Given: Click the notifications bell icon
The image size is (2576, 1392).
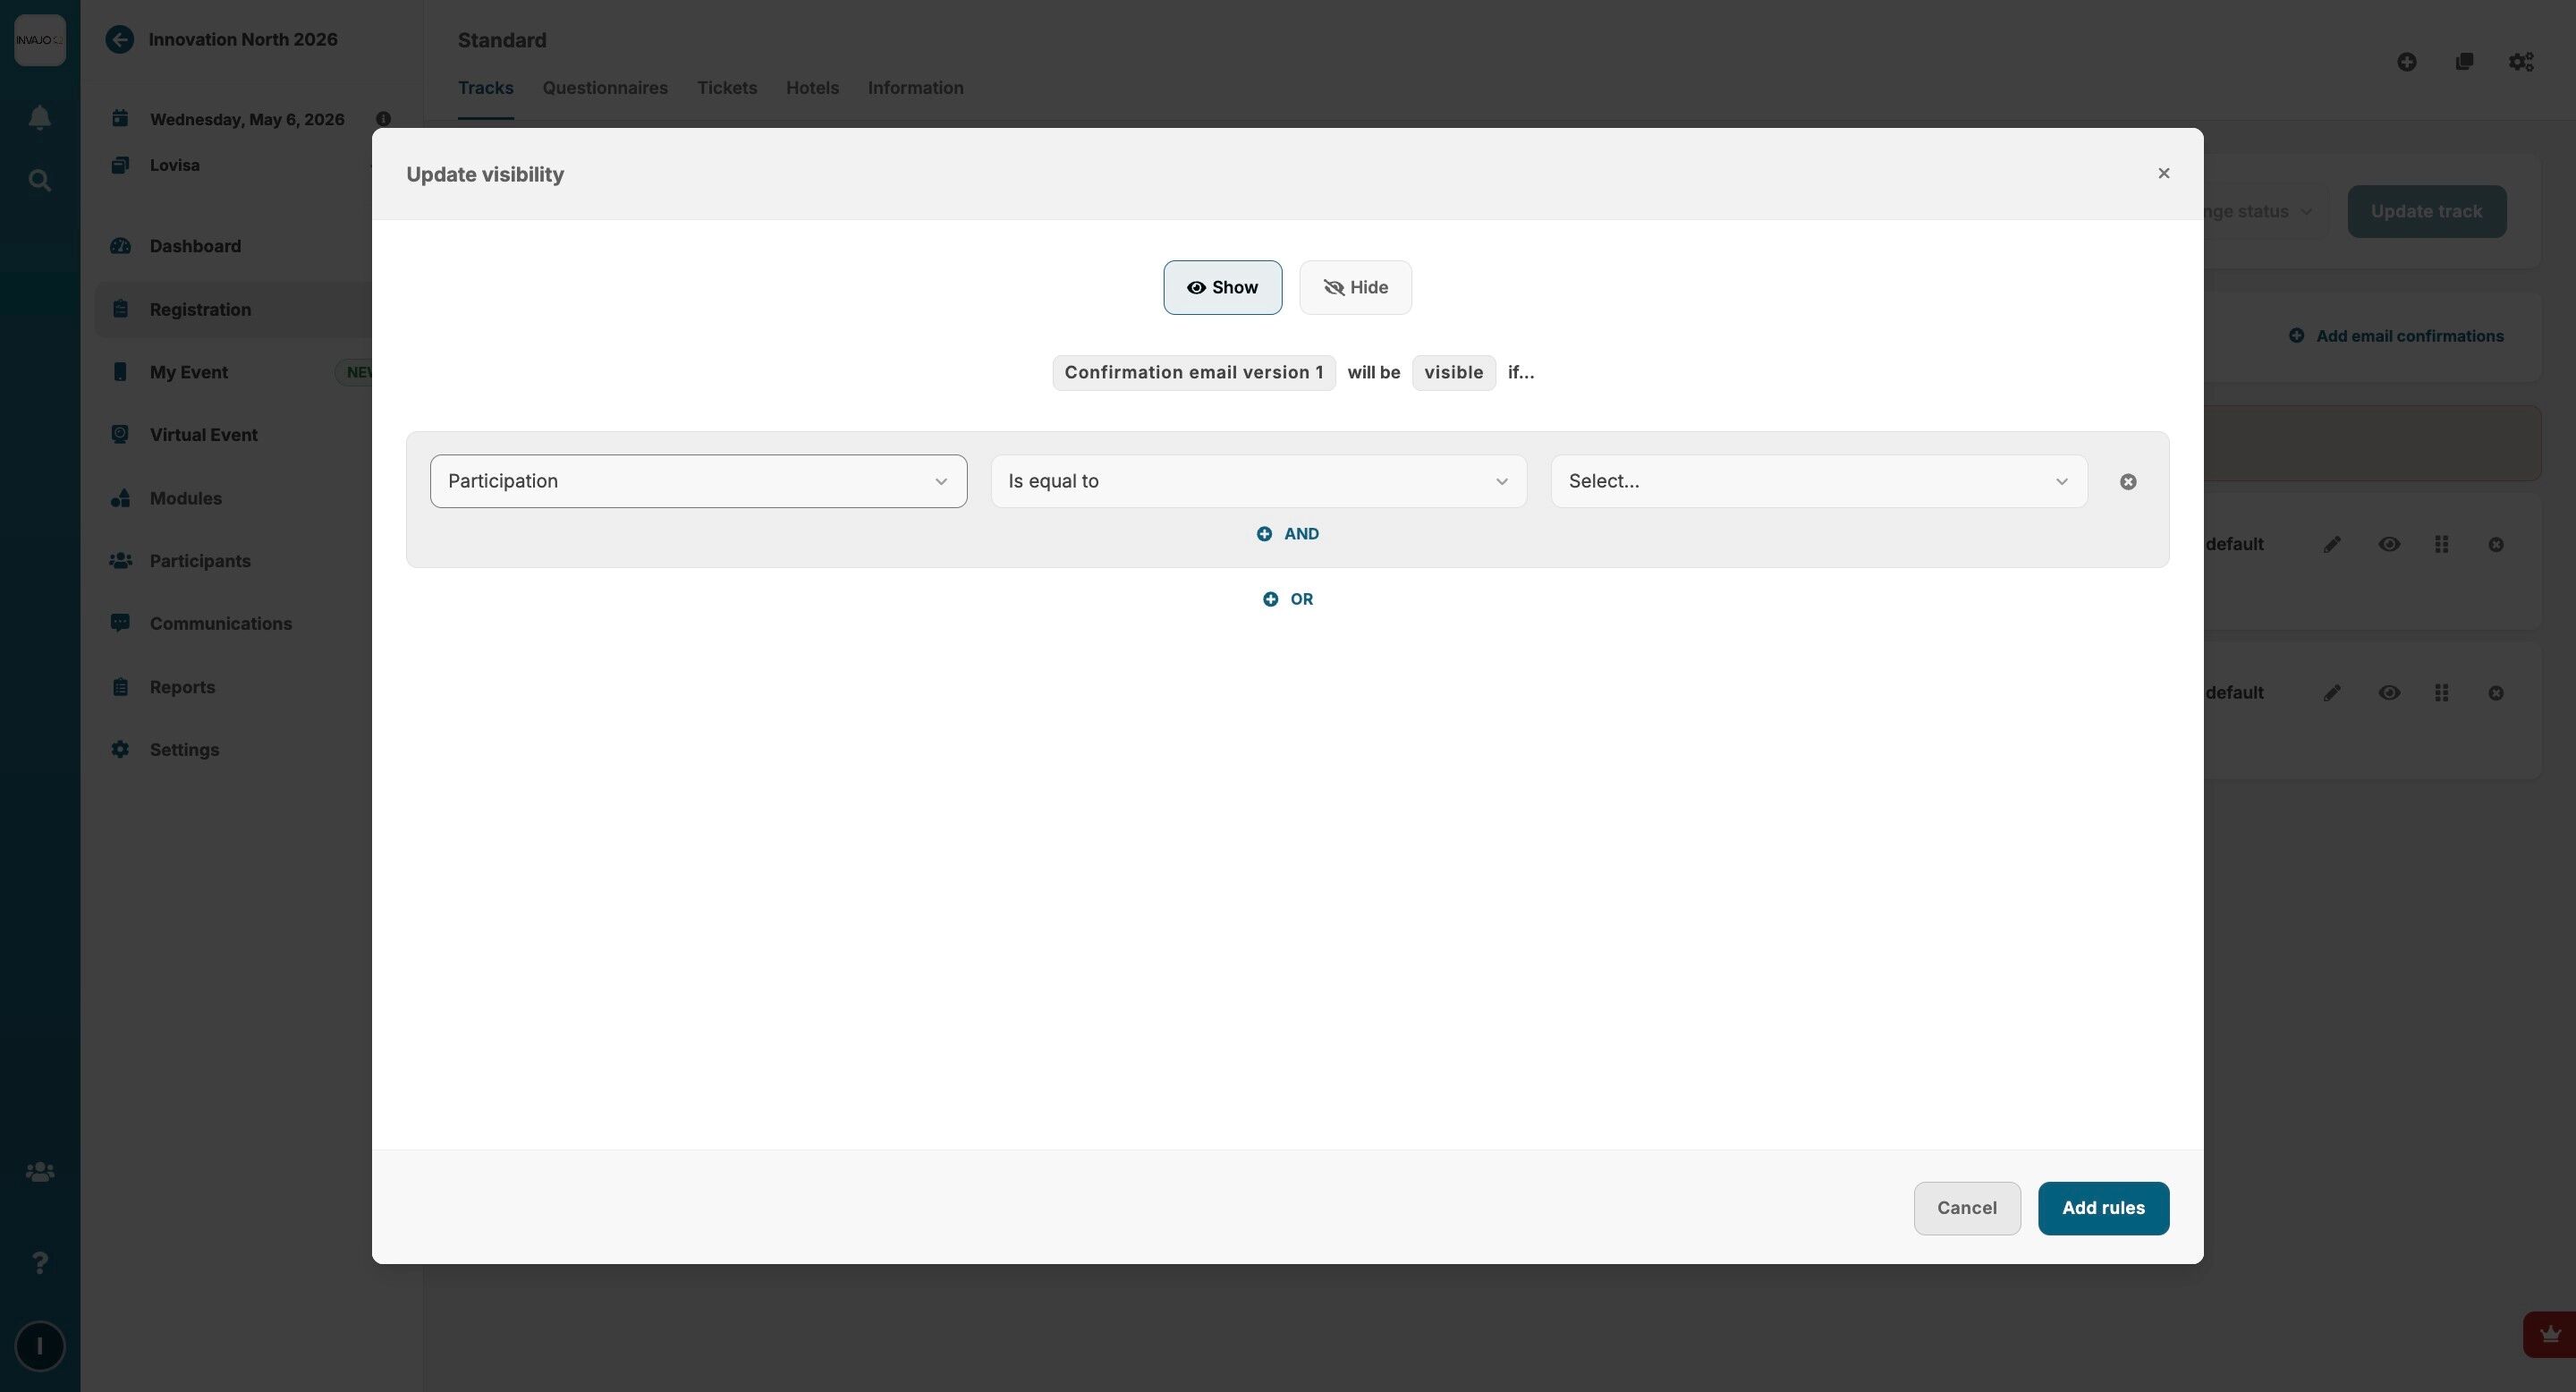Looking at the screenshot, I should [39, 118].
